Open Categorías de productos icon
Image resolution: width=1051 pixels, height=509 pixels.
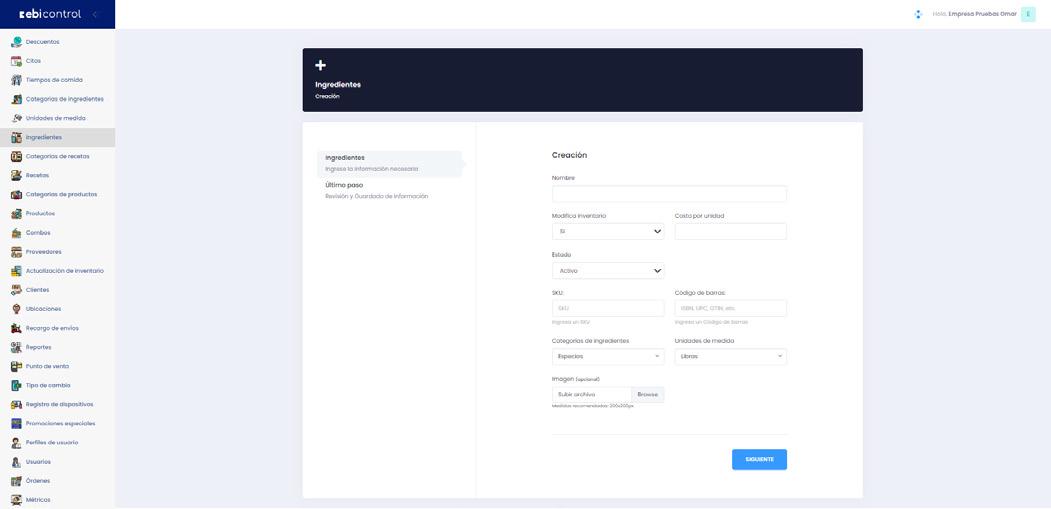17,194
